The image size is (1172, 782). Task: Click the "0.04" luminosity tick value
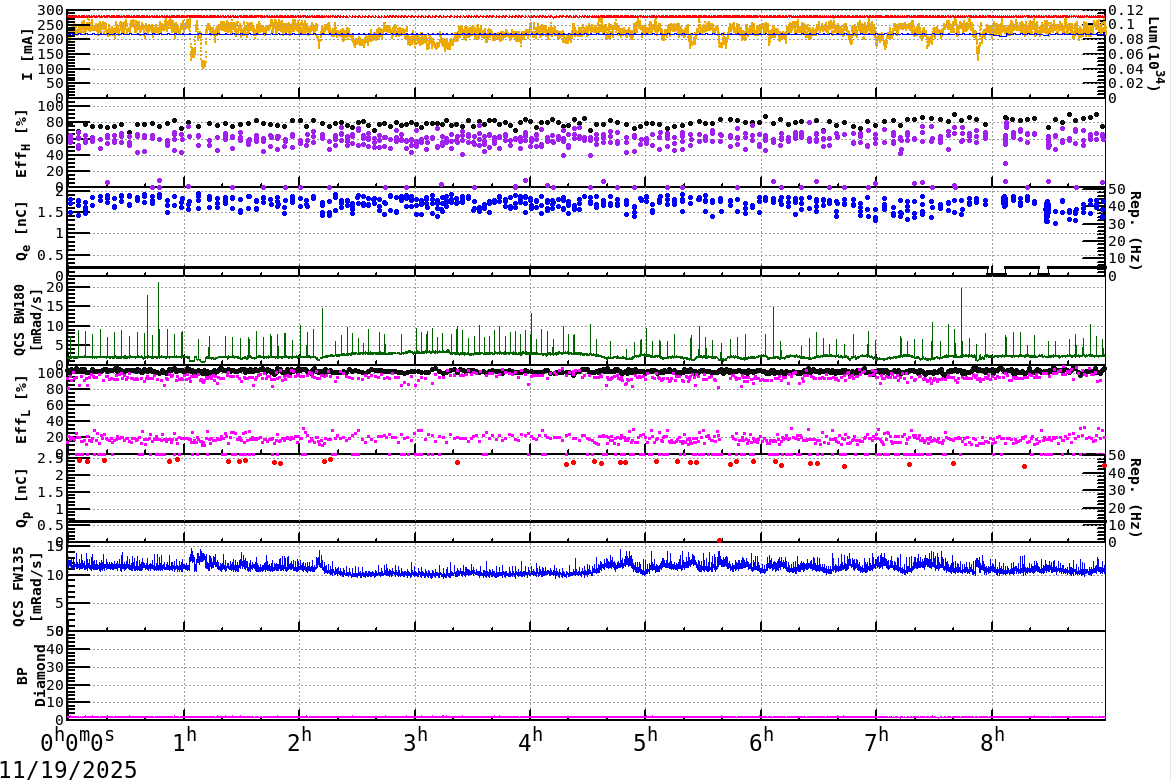[1126, 69]
